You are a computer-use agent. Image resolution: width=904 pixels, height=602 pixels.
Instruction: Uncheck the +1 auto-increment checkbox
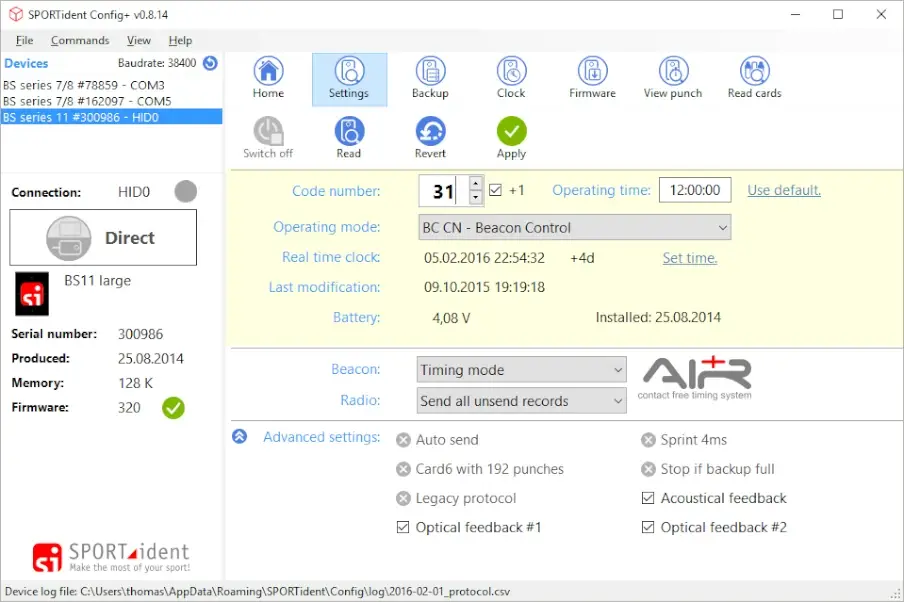click(x=496, y=190)
